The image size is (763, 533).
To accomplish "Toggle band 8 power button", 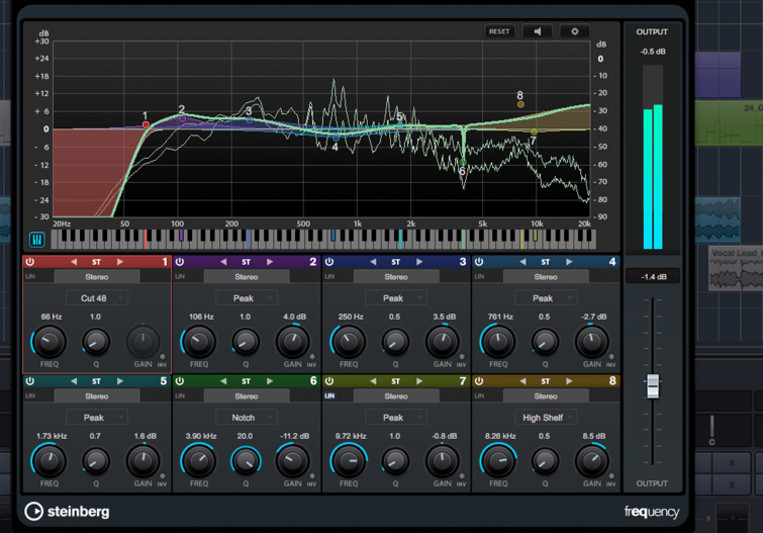I will click(479, 381).
